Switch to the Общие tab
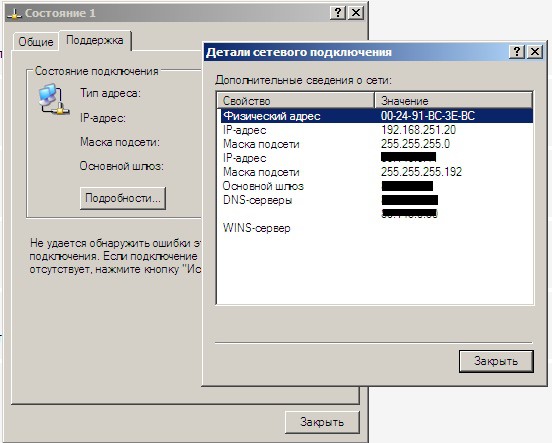Image resolution: width=552 pixels, height=443 pixels. tap(36, 42)
